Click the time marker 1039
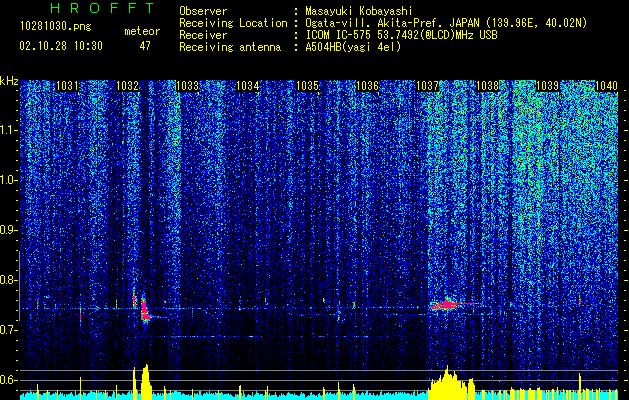The height and width of the screenshot is (400, 629). tap(548, 85)
